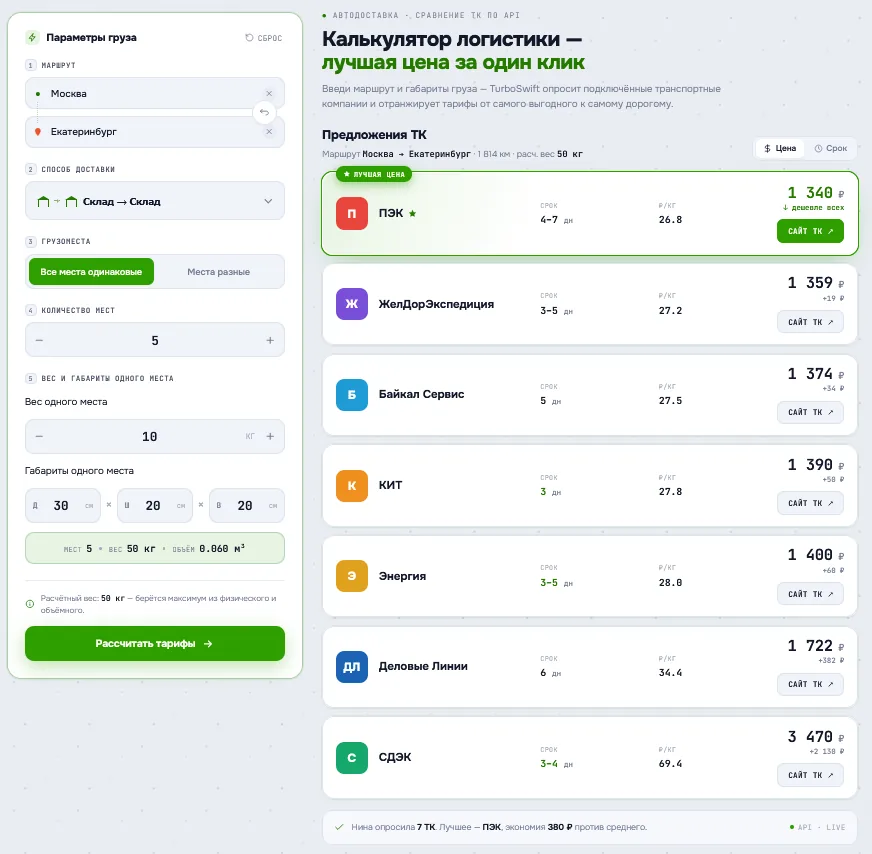872x854 pixels.
Task: Click ЖелДорЭкспедиция rate 27.2 ₽/кг
Action: pyautogui.click(x=670, y=311)
